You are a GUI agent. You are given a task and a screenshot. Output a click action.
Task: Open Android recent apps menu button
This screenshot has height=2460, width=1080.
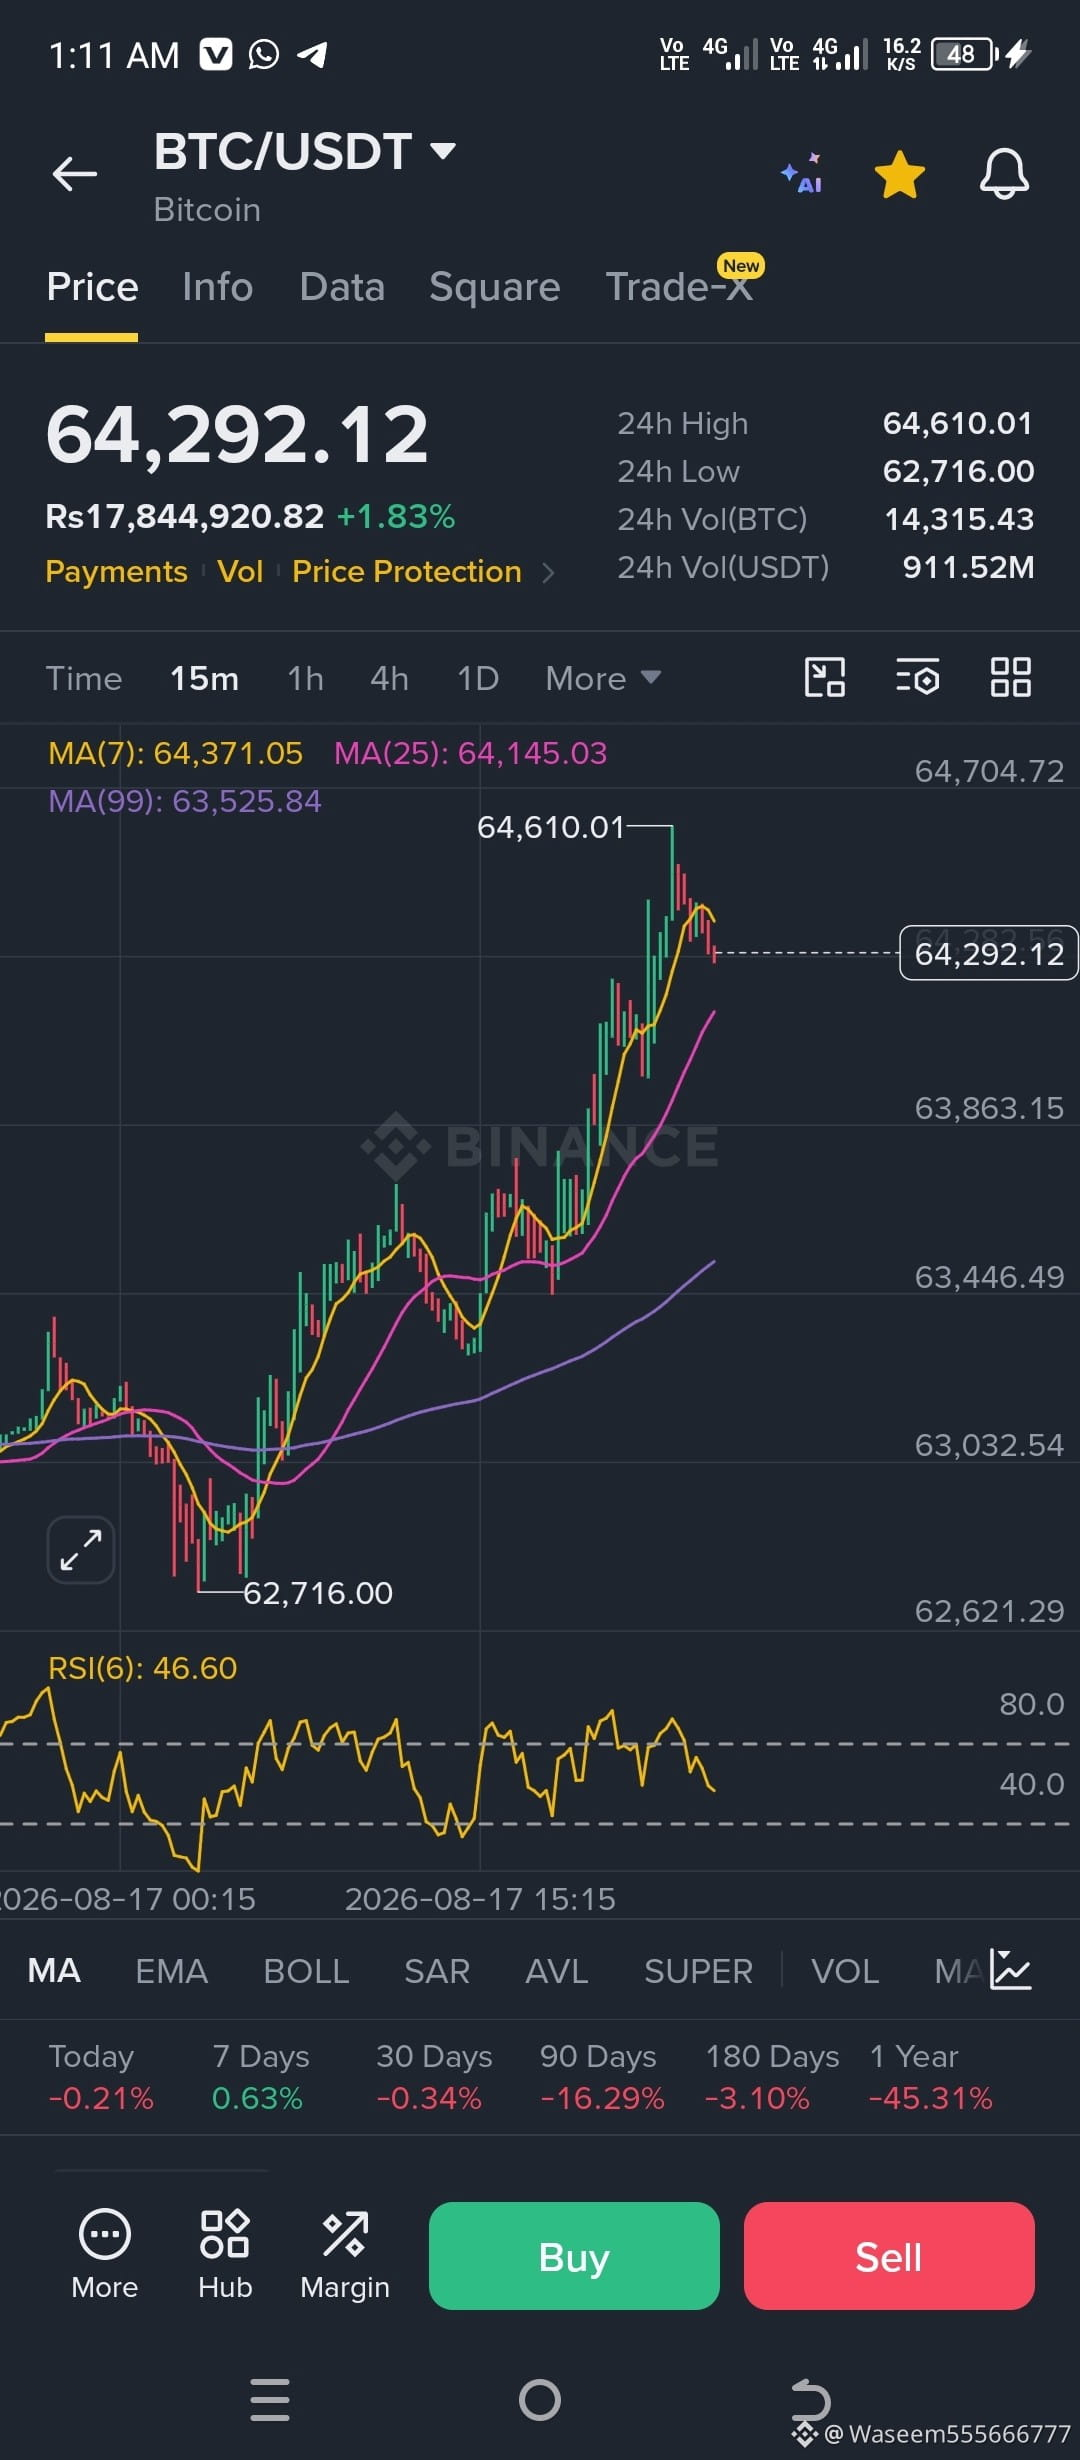[270, 2399]
